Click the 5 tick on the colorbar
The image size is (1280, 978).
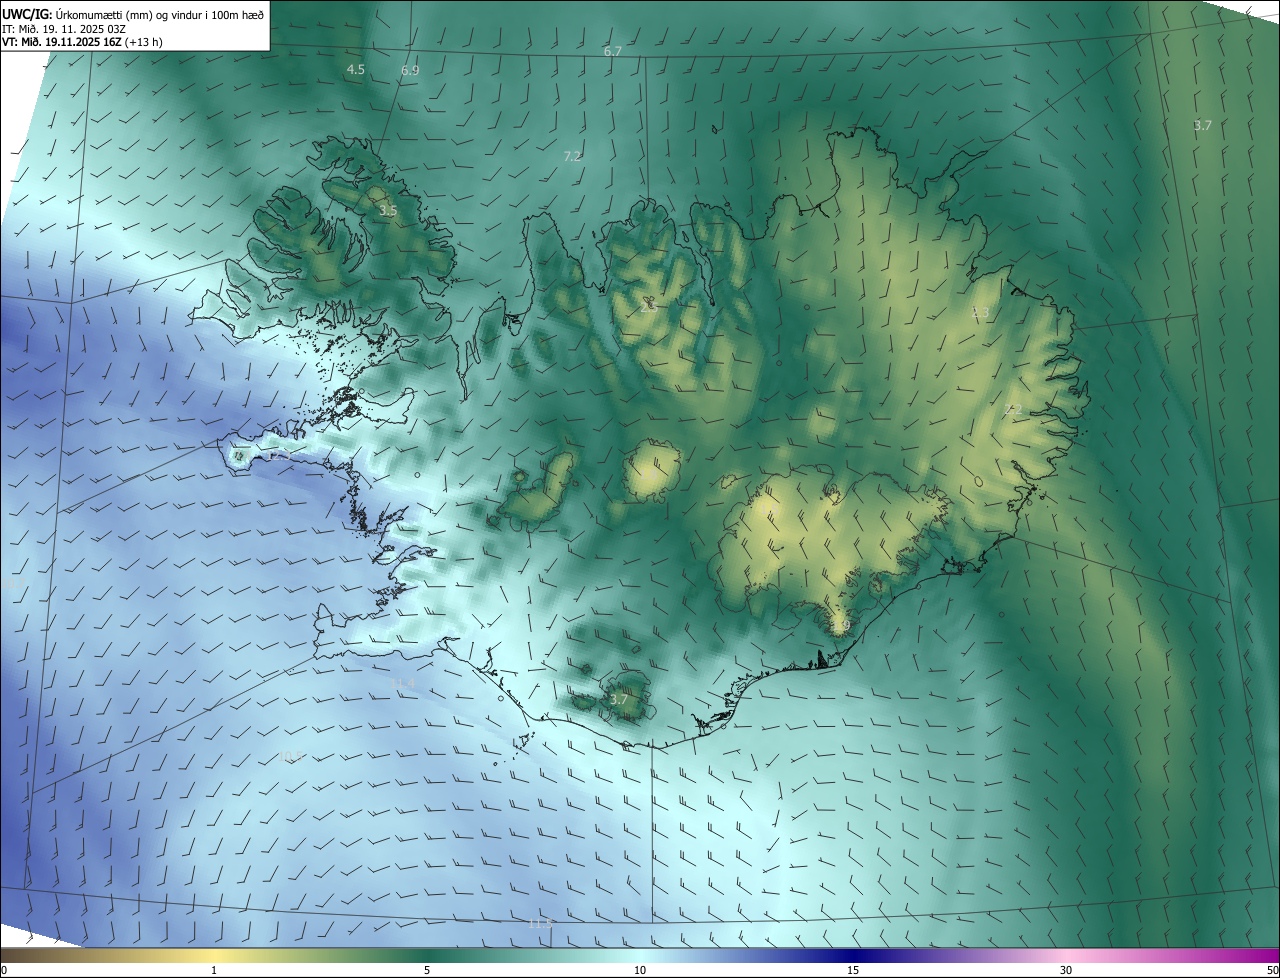point(427,970)
